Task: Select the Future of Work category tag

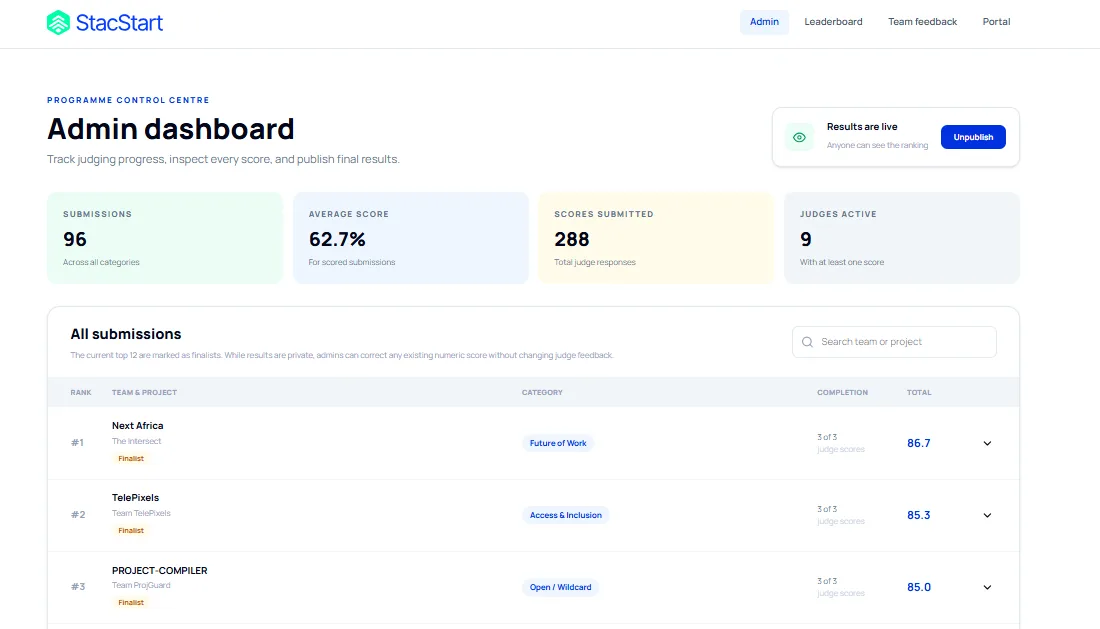Action: 558,443
